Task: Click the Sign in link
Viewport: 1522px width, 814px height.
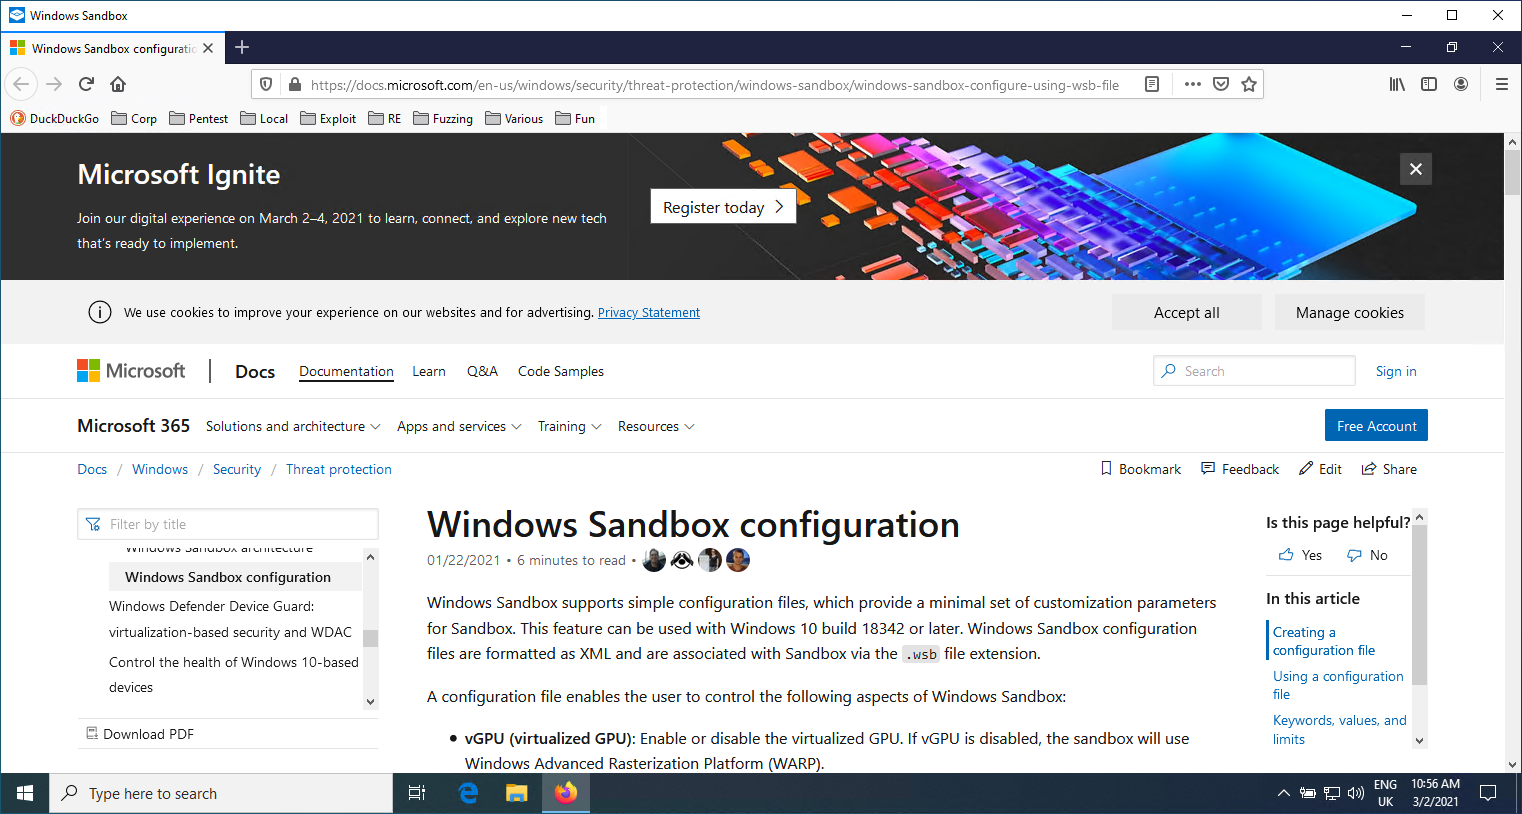Action: pos(1396,371)
